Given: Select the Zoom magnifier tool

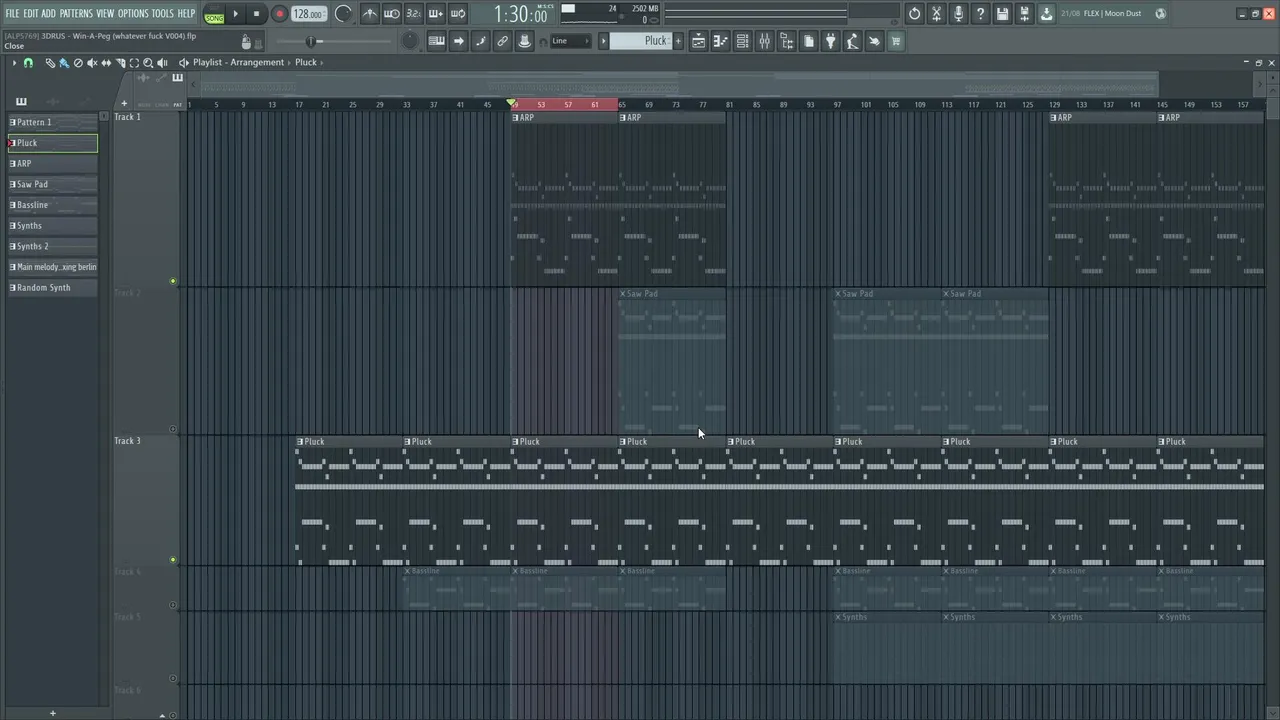Looking at the screenshot, I should [148, 63].
